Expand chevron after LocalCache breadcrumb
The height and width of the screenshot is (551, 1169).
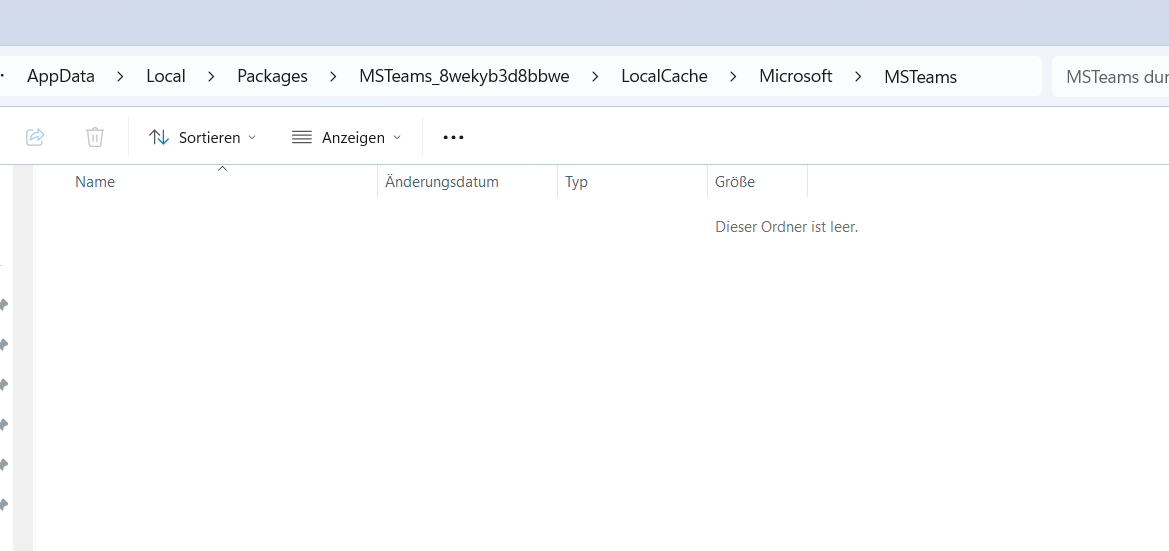734,76
